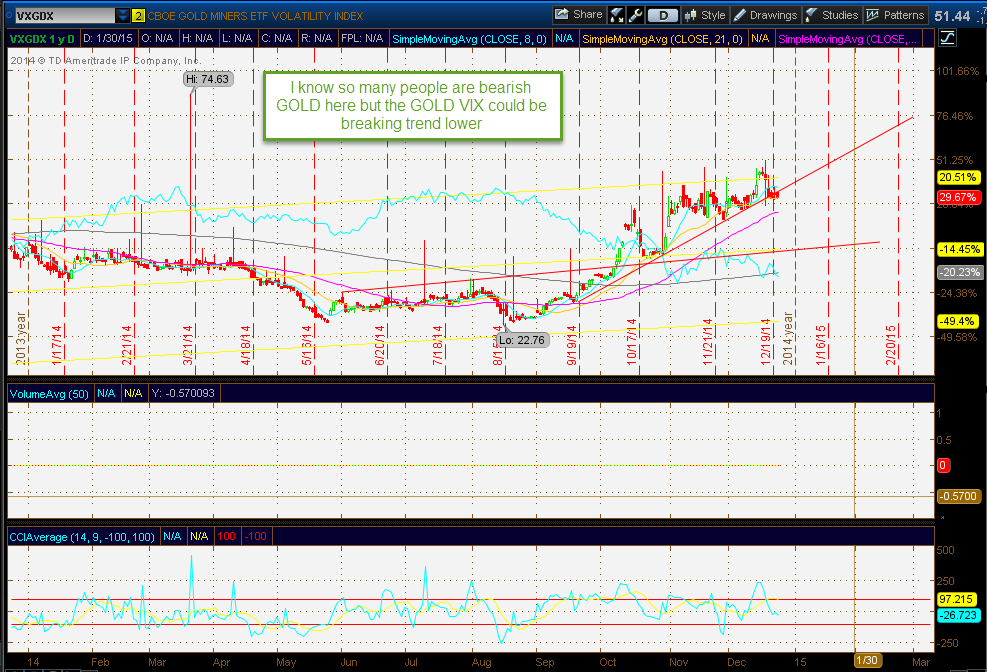This screenshot has height=672, width=987.
Task: Click the 1/30 date marker on bottom axis
Action: click(866, 660)
